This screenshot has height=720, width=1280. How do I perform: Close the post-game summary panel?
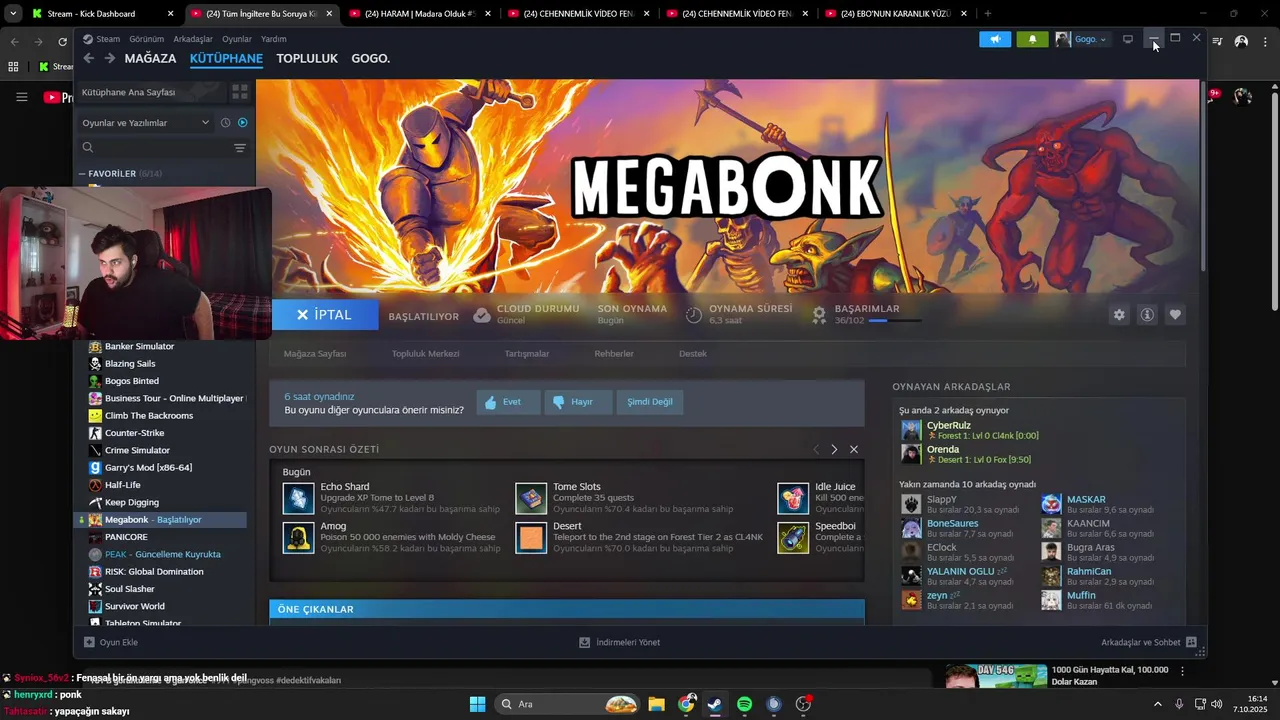click(854, 449)
